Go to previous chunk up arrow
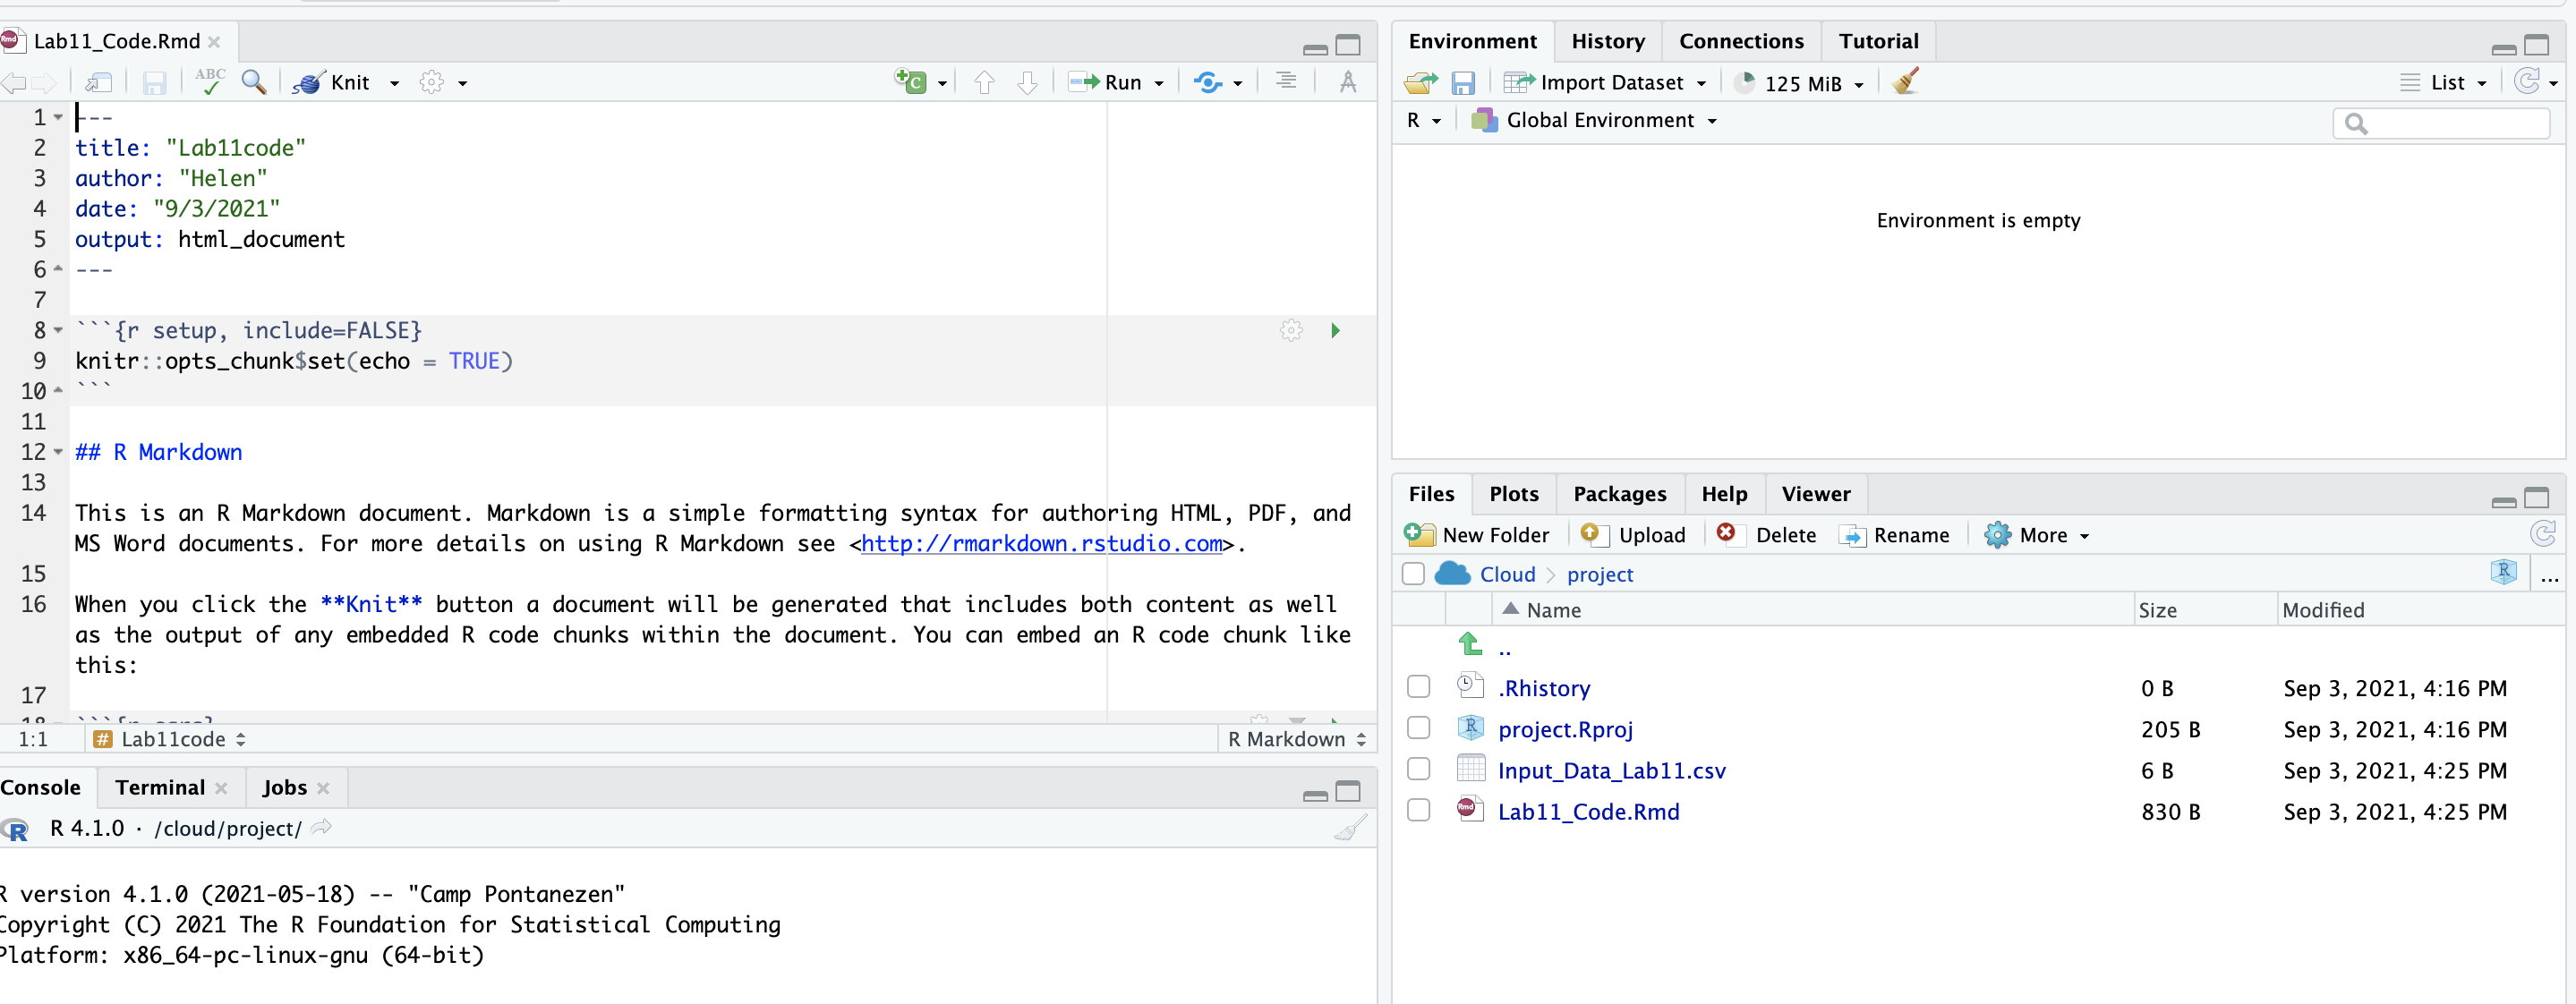2576x1004 pixels. click(x=984, y=83)
